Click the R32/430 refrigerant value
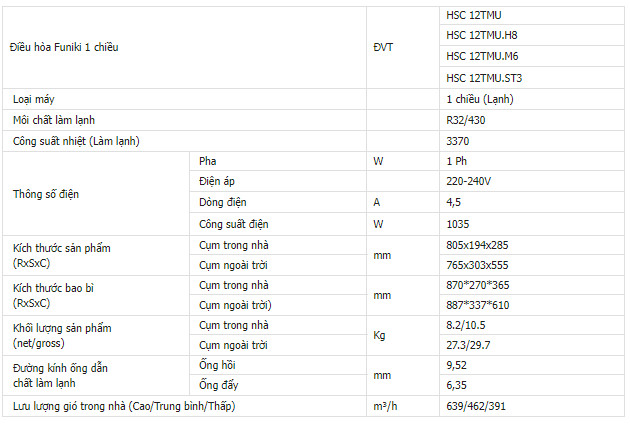This screenshot has height=437, width=630. point(466,120)
